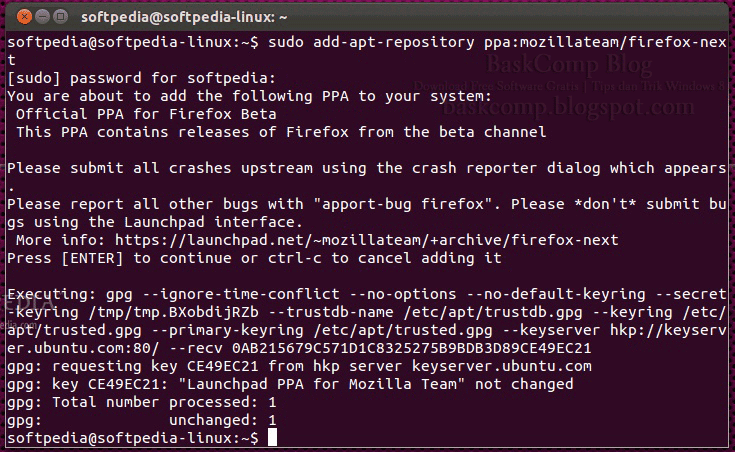Image resolution: width=735 pixels, height=452 pixels.
Task: Click the "unchanged: 1" gpg output line
Action: [223, 420]
